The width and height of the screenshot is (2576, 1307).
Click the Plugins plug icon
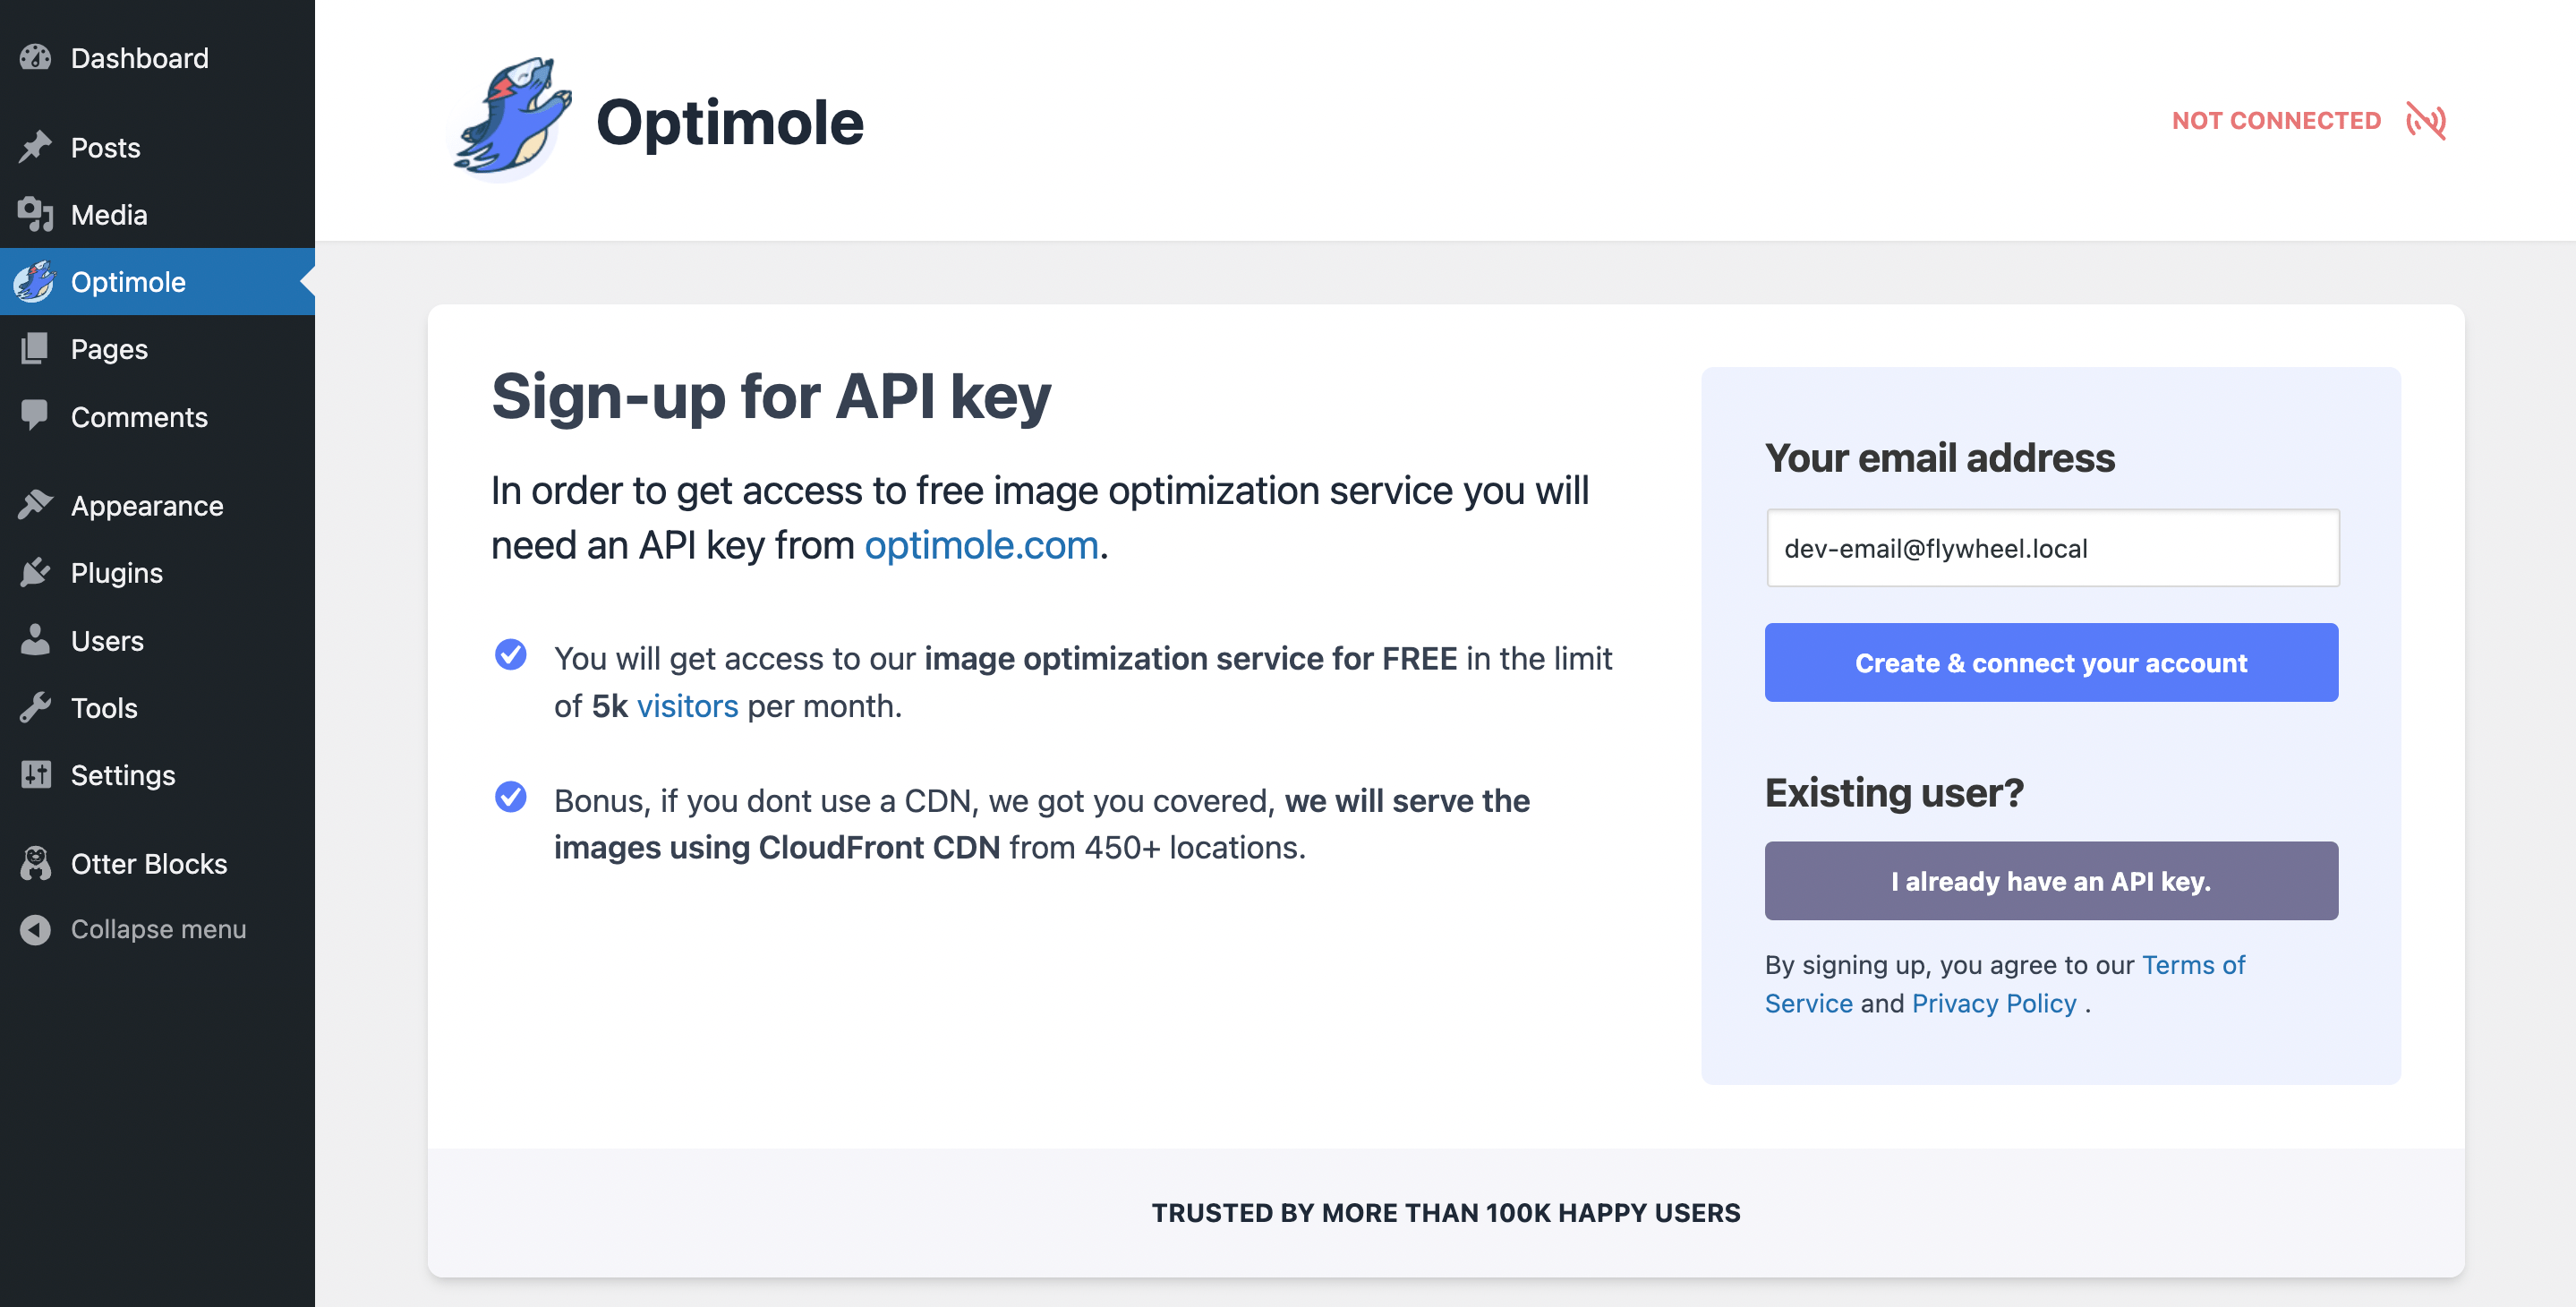pos(35,572)
